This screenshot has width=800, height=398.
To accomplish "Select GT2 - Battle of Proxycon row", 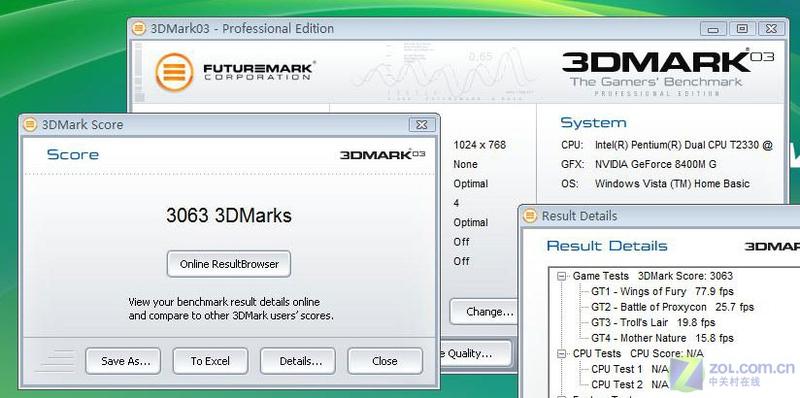I will click(x=672, y=307).
